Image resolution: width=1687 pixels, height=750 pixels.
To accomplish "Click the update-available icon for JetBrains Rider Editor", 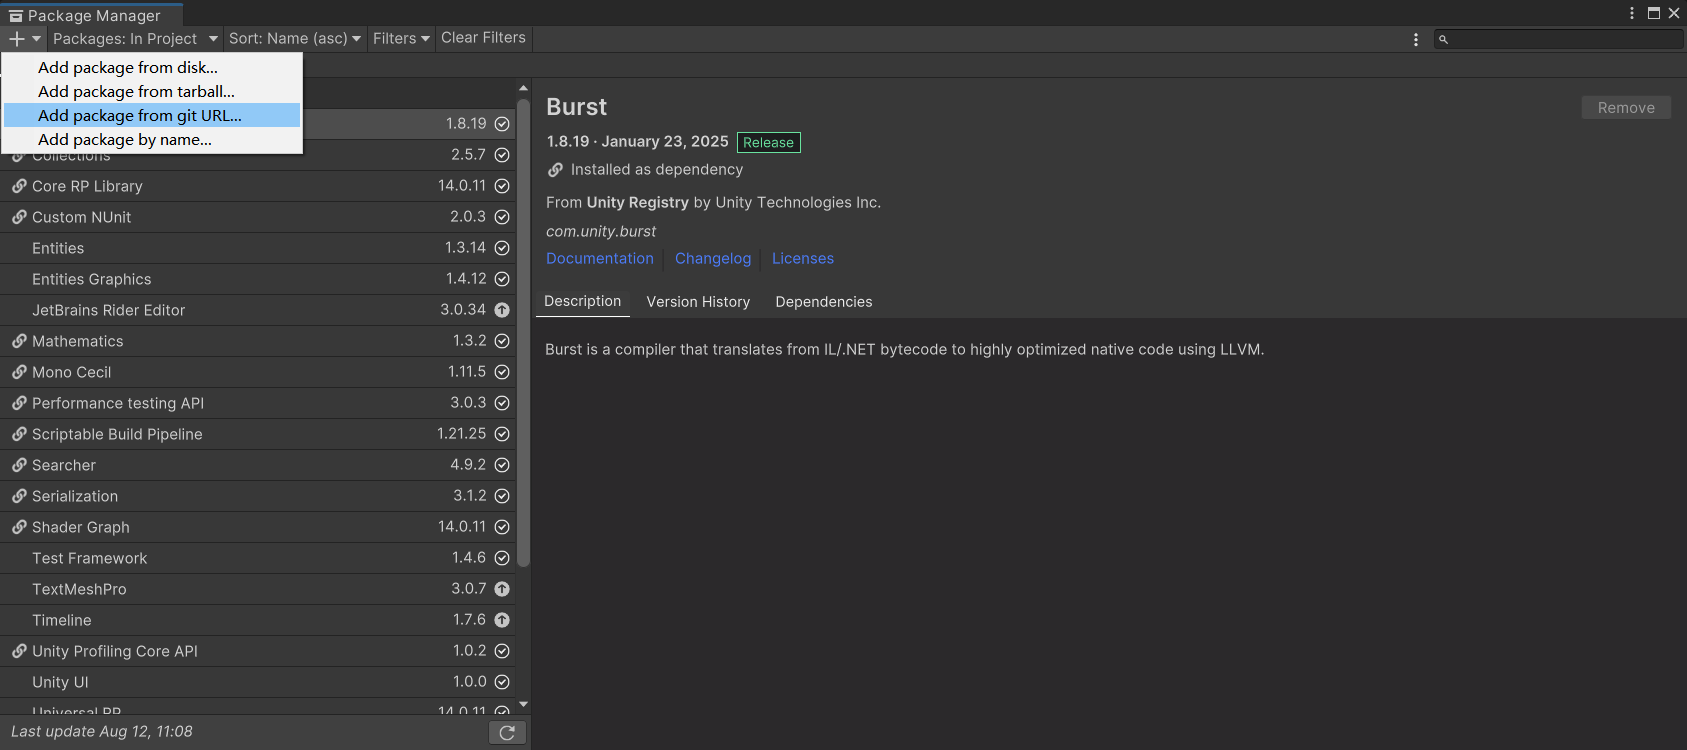I will tap(502, 310).
